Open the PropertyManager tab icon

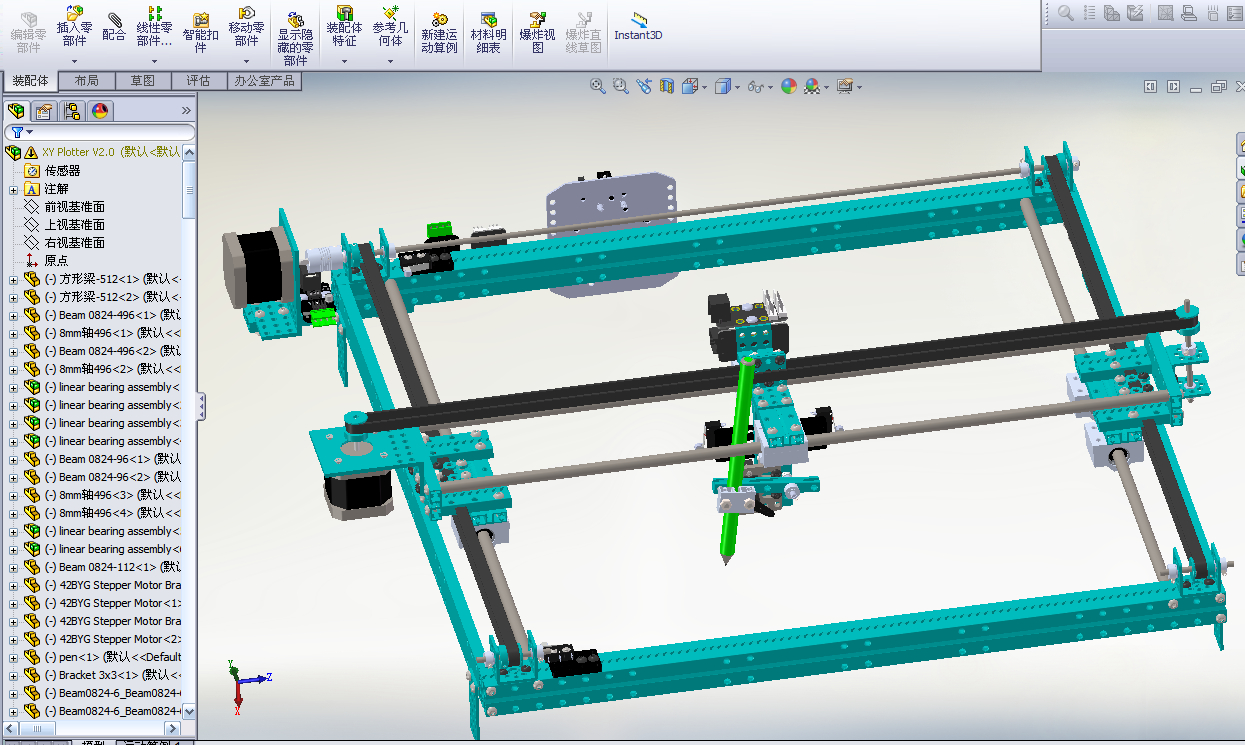coord(44,111)
